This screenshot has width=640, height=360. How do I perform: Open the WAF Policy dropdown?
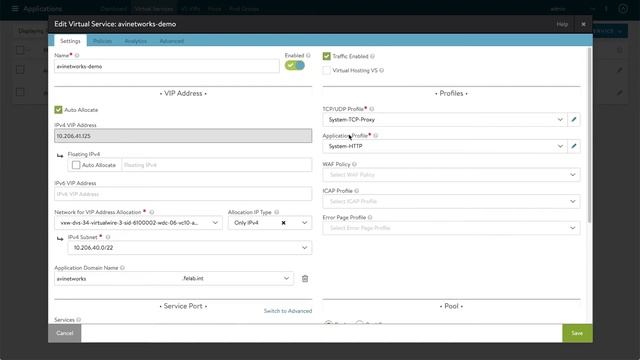click(x=573, y=175)
